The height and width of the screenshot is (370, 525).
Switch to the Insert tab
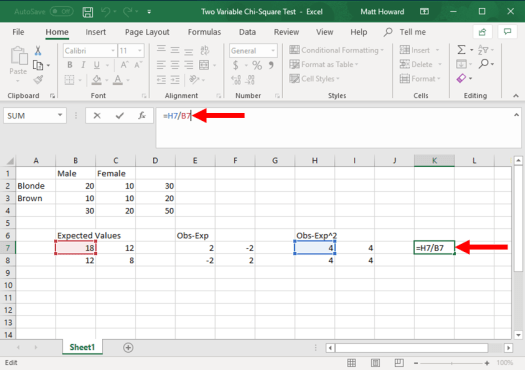point(95,32)
